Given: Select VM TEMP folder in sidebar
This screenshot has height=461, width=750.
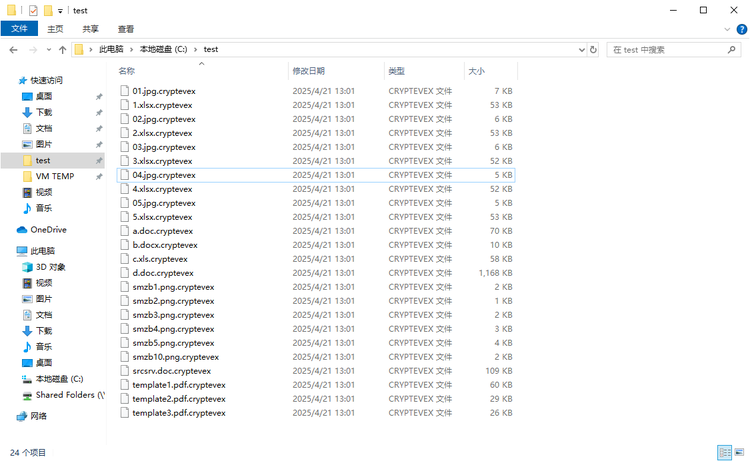Looking at the screenshot, I should pos(55,176).
